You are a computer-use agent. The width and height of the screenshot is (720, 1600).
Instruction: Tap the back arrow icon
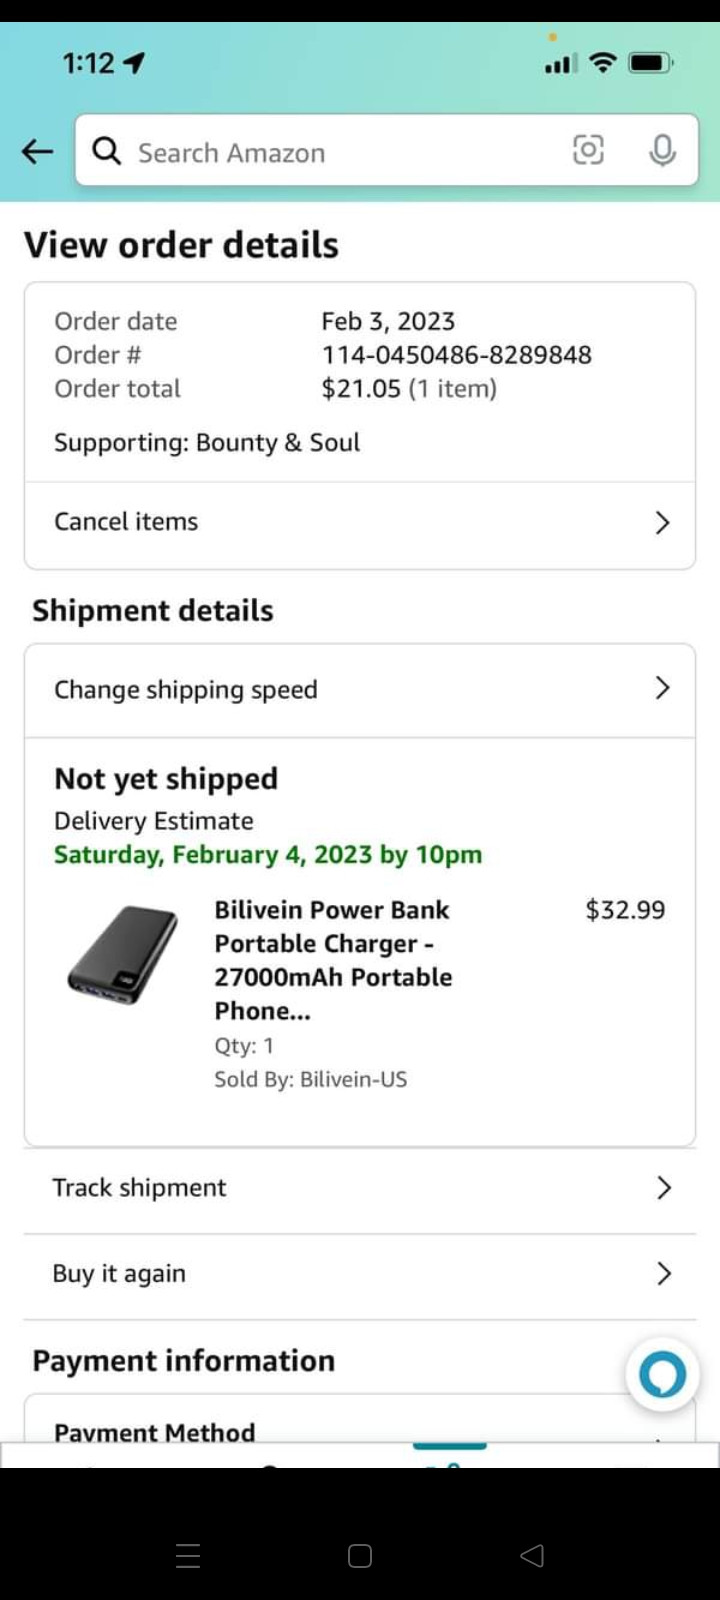pyautogui.click(x=38, y=152)
